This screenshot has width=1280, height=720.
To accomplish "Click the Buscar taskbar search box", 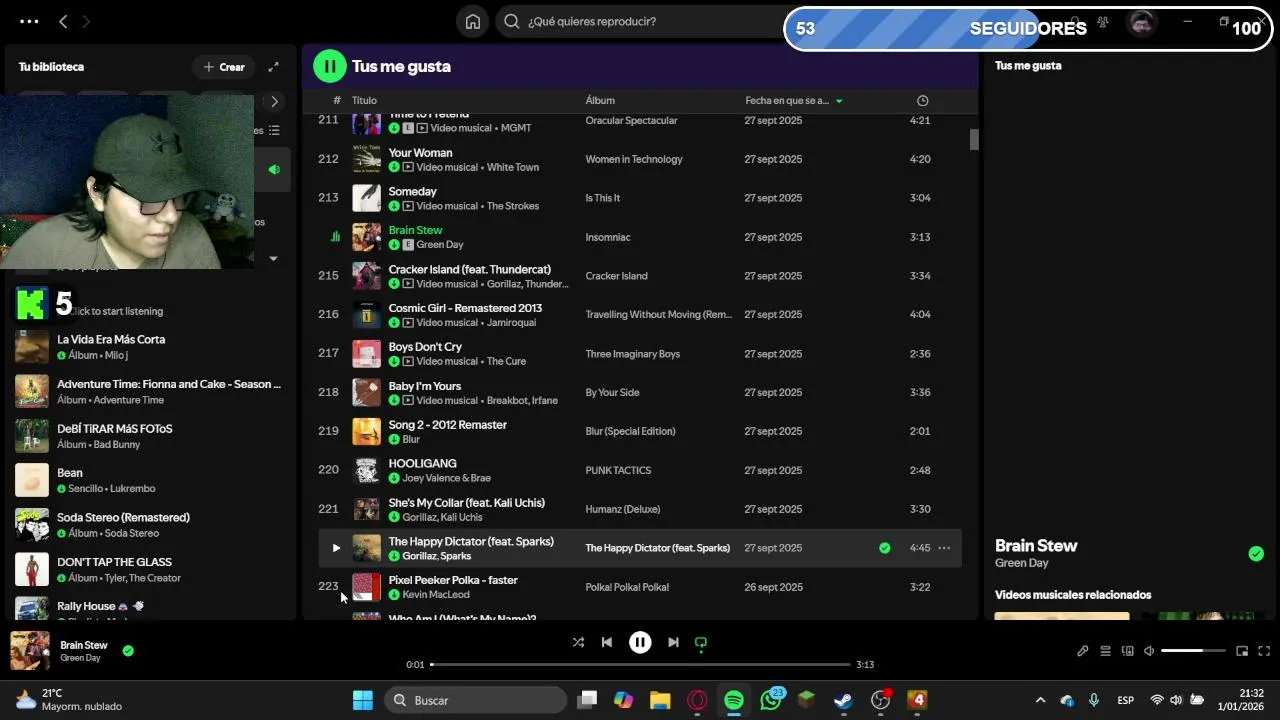I will (x=476, y=700).
